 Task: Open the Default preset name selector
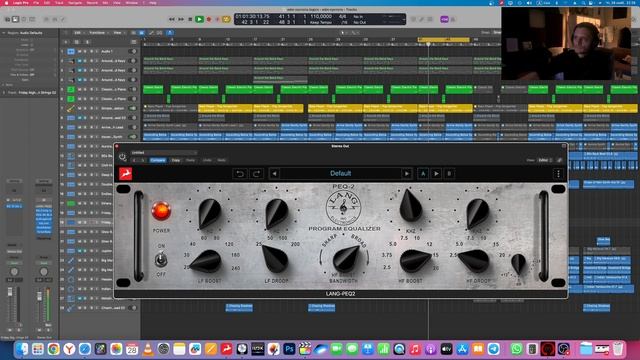[340, 174]
